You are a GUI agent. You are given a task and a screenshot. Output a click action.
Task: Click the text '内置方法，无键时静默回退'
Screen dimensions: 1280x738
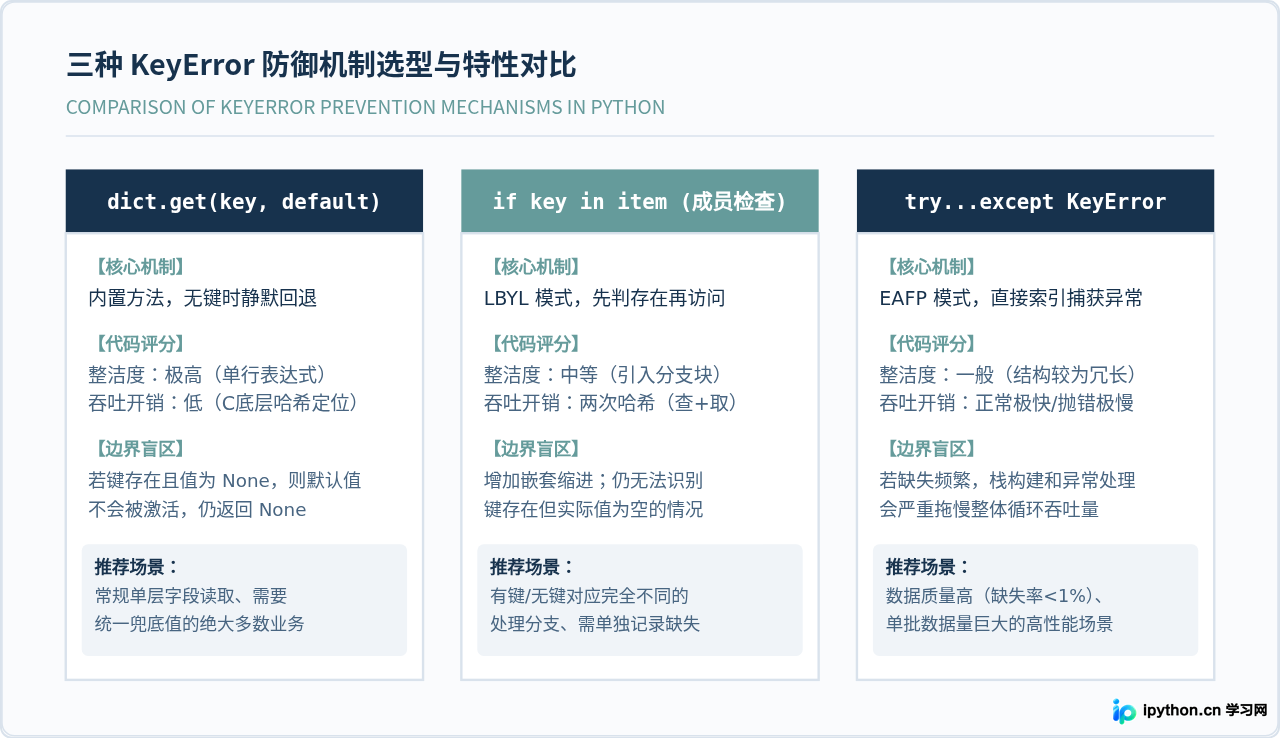coord(203,298)
